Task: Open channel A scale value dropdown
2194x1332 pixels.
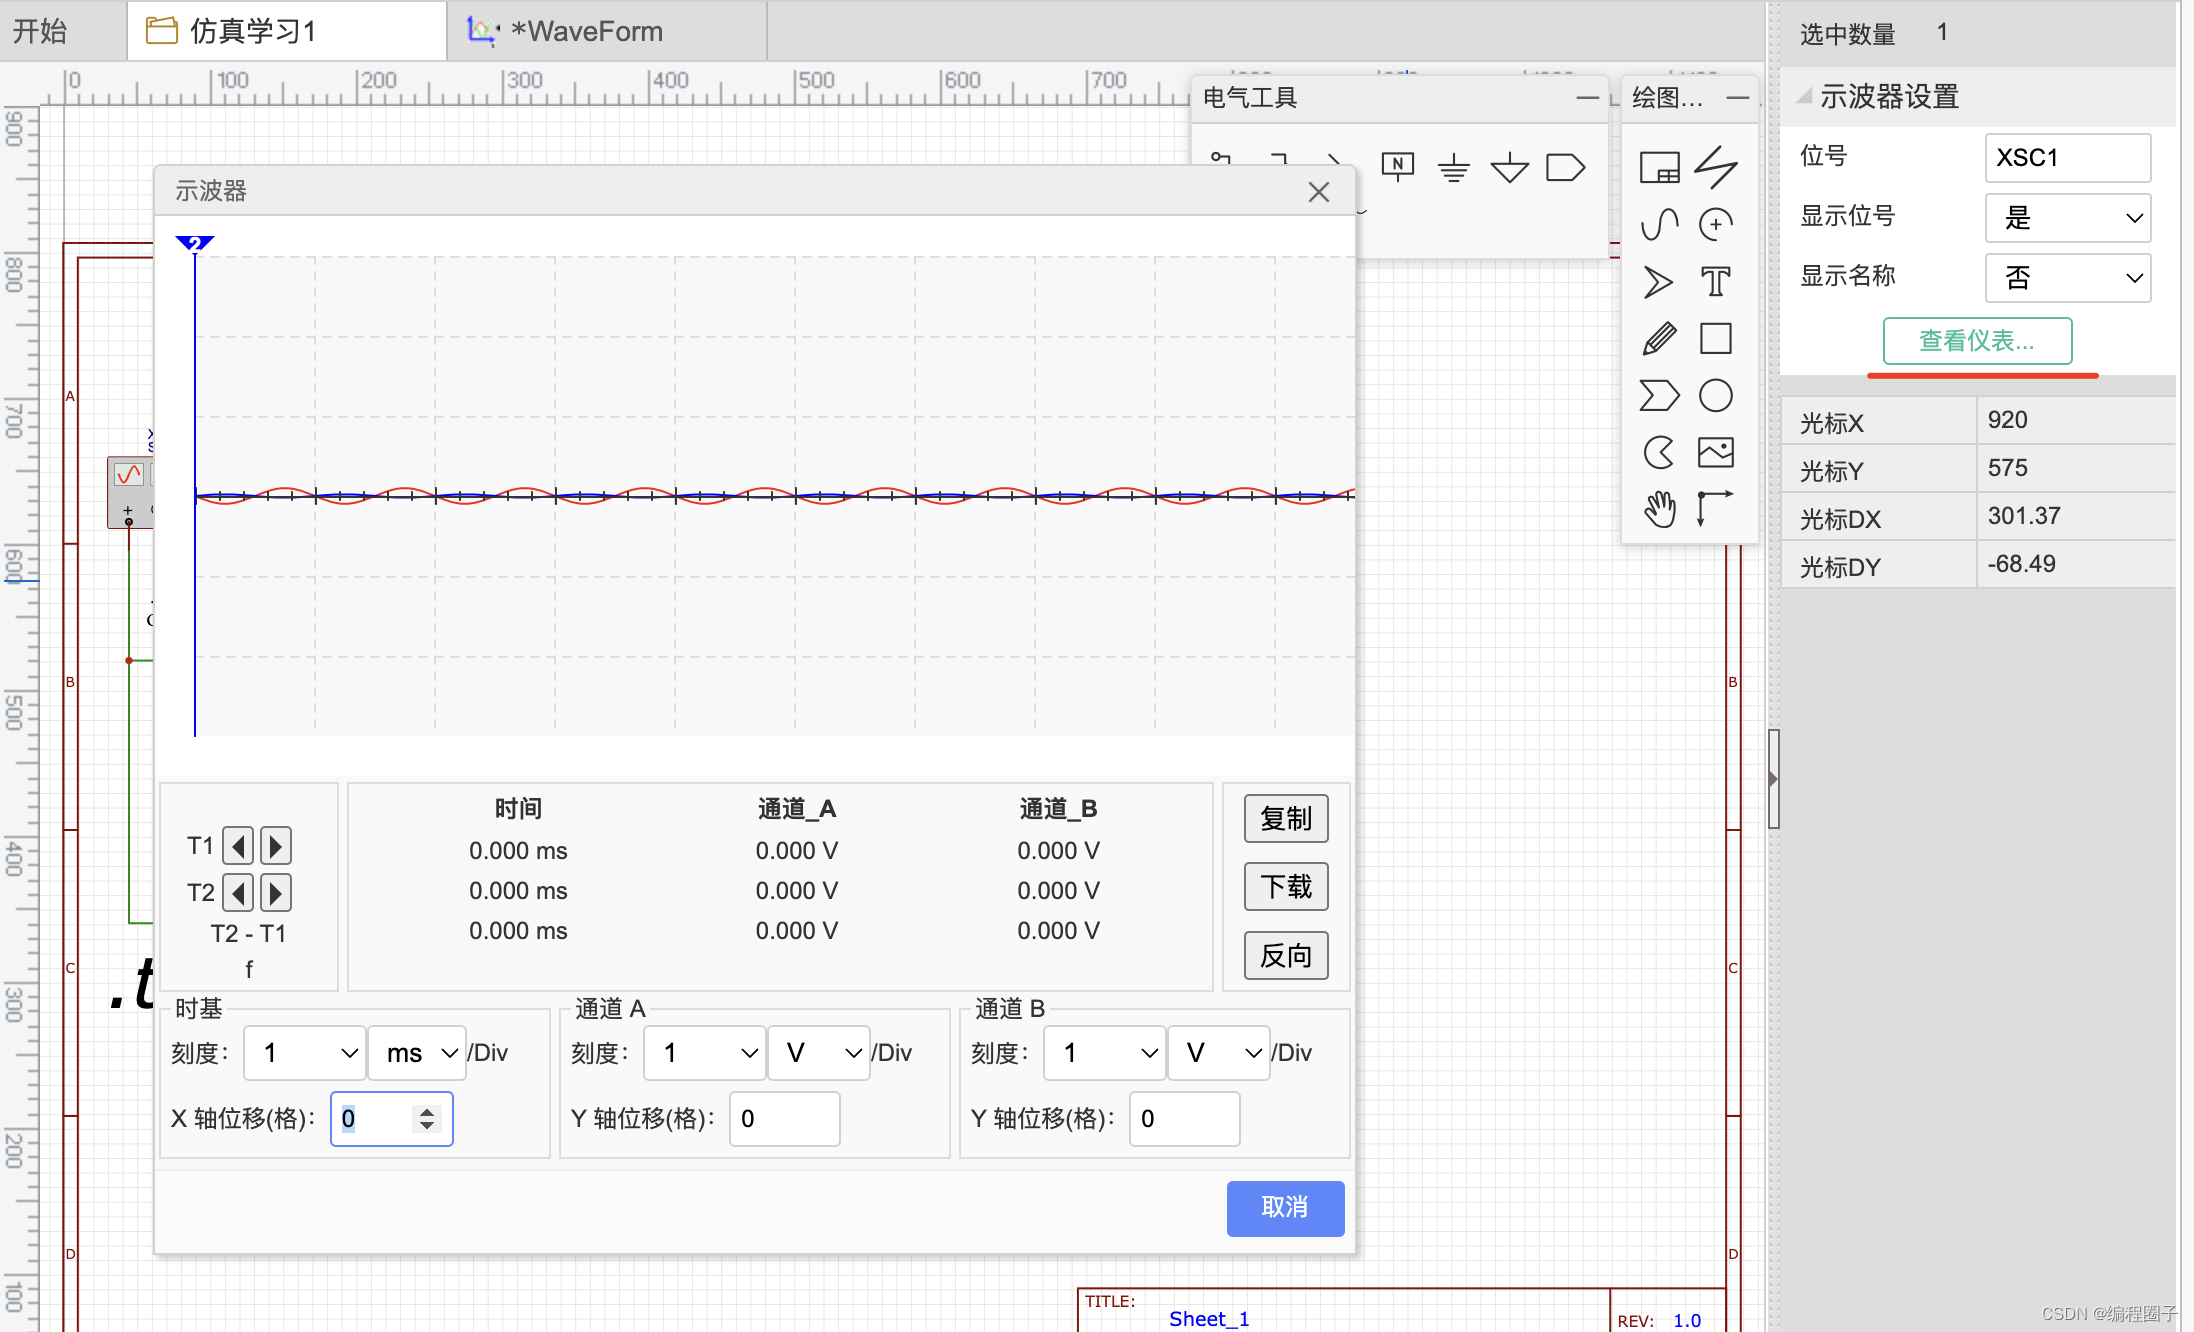Action: click(x=705, y=1053)
